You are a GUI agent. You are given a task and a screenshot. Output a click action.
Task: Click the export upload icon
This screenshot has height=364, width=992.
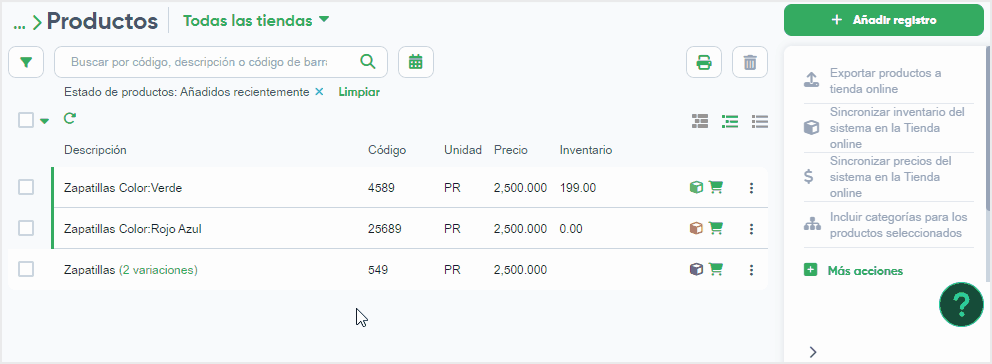click(811, 80)
